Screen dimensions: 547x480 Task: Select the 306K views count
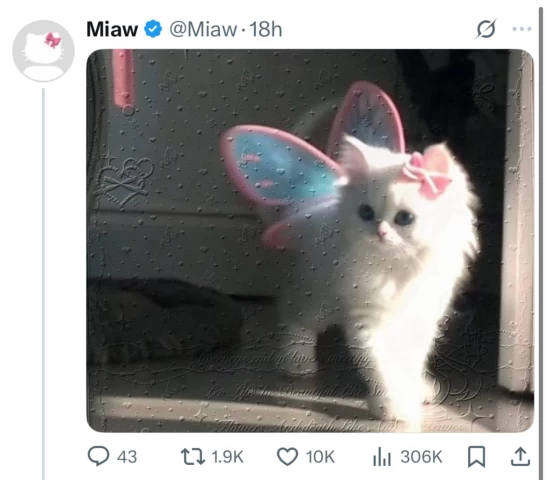[x=421, y=457]
